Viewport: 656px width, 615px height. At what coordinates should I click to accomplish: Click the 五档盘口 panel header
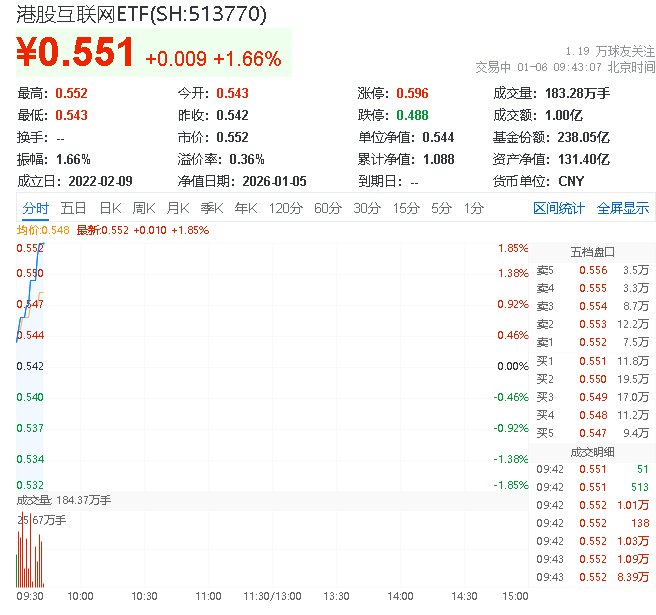pyautogui.click(x=592, y=252)
